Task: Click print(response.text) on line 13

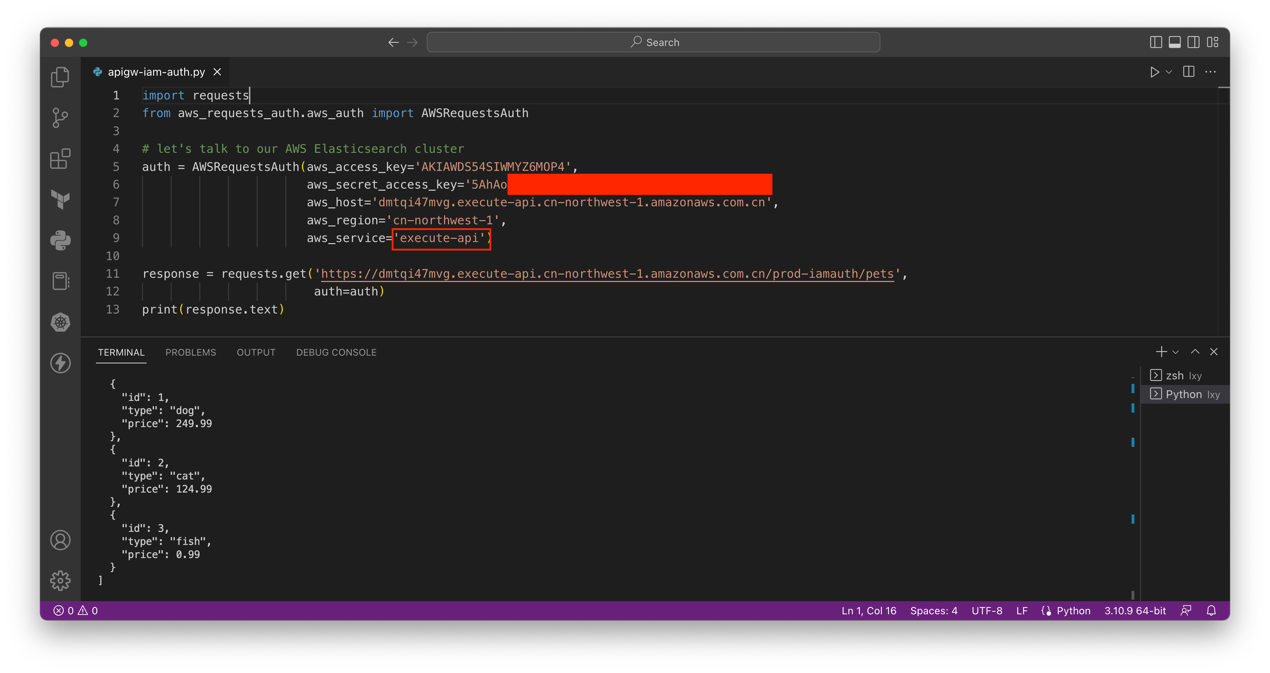Action: coord(213,310)
